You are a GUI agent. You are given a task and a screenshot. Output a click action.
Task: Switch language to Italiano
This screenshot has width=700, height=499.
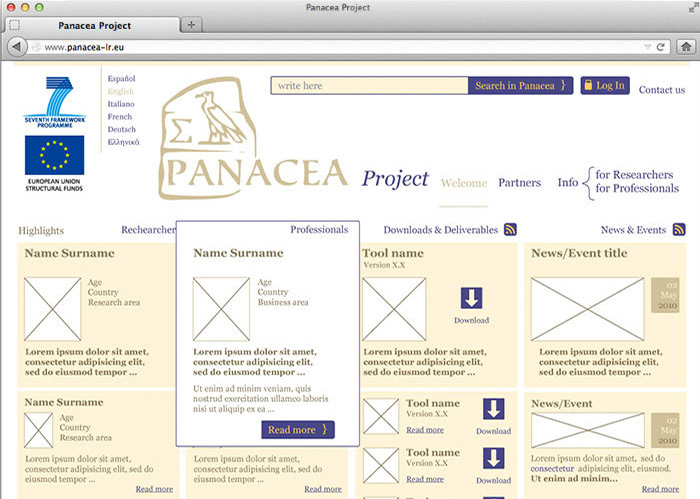tap(121, 104)
